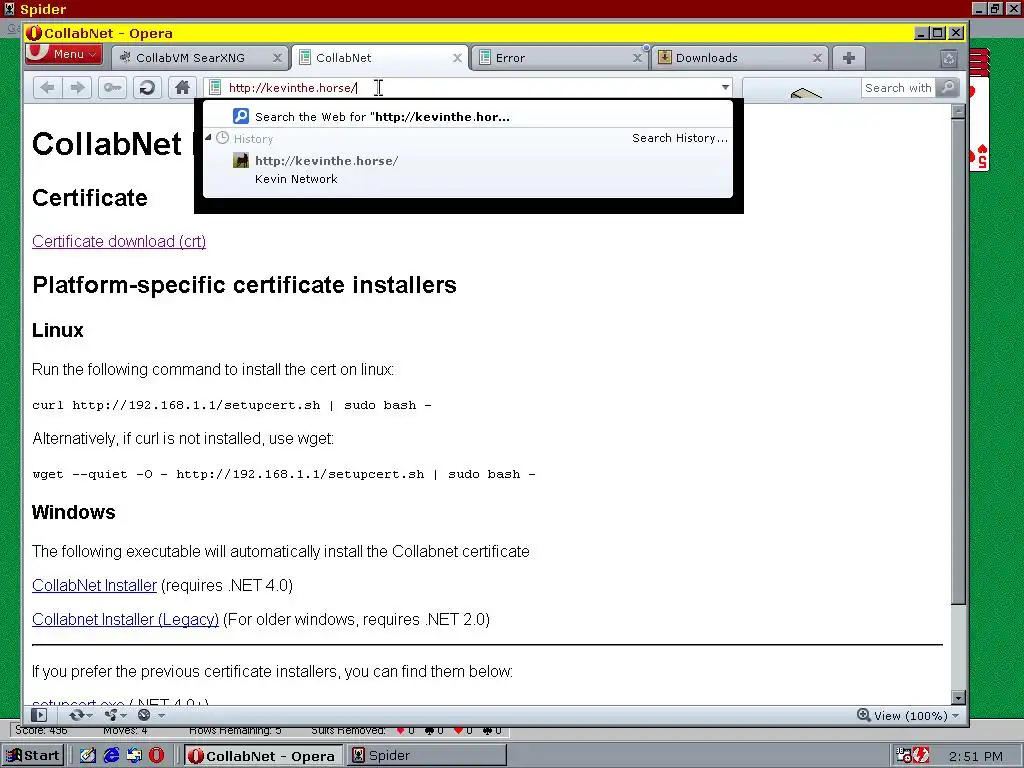1024x768 pixels.
Task: Click the wget --quiet command text
Action: (x=283, y=475)
